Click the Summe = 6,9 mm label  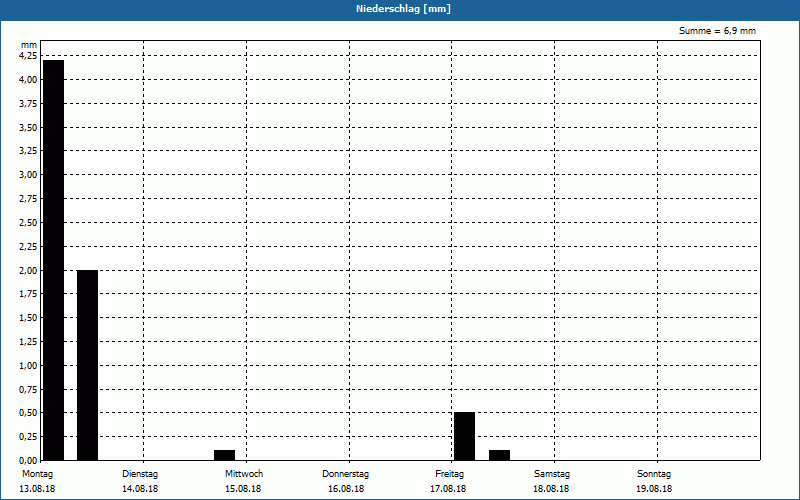point(717,31)
